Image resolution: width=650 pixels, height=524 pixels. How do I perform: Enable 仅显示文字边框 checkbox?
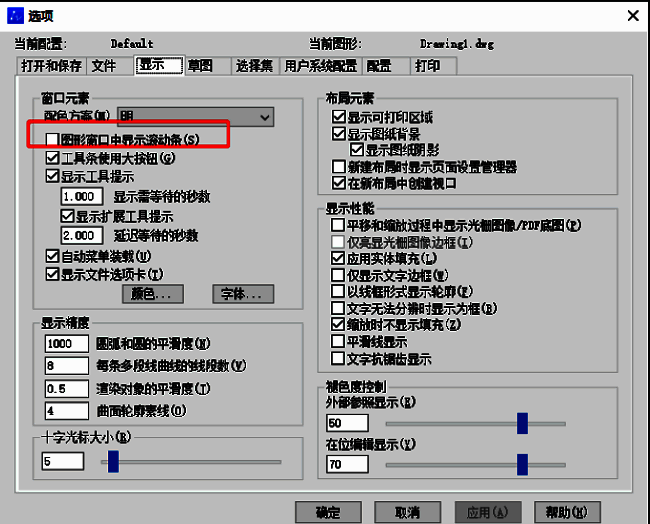[337, 275]
